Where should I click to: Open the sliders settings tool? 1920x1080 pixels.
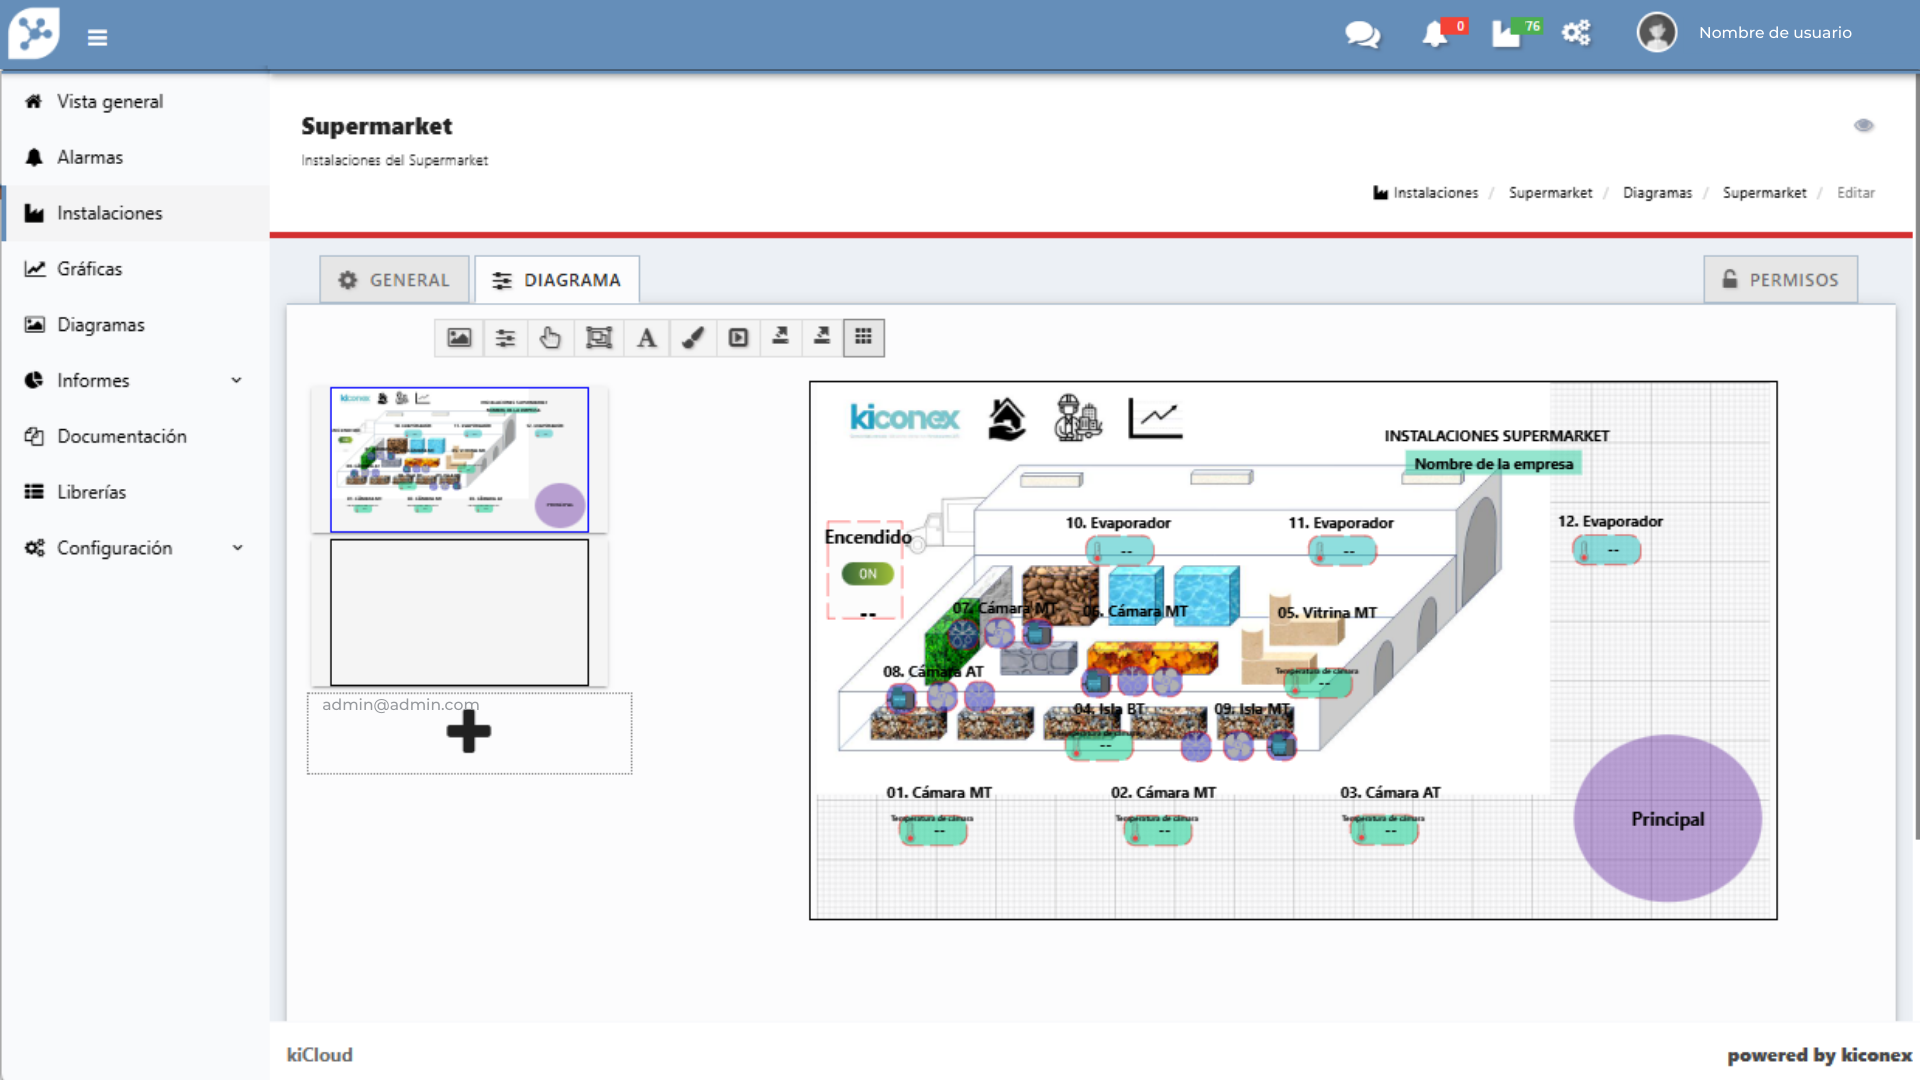505,338
